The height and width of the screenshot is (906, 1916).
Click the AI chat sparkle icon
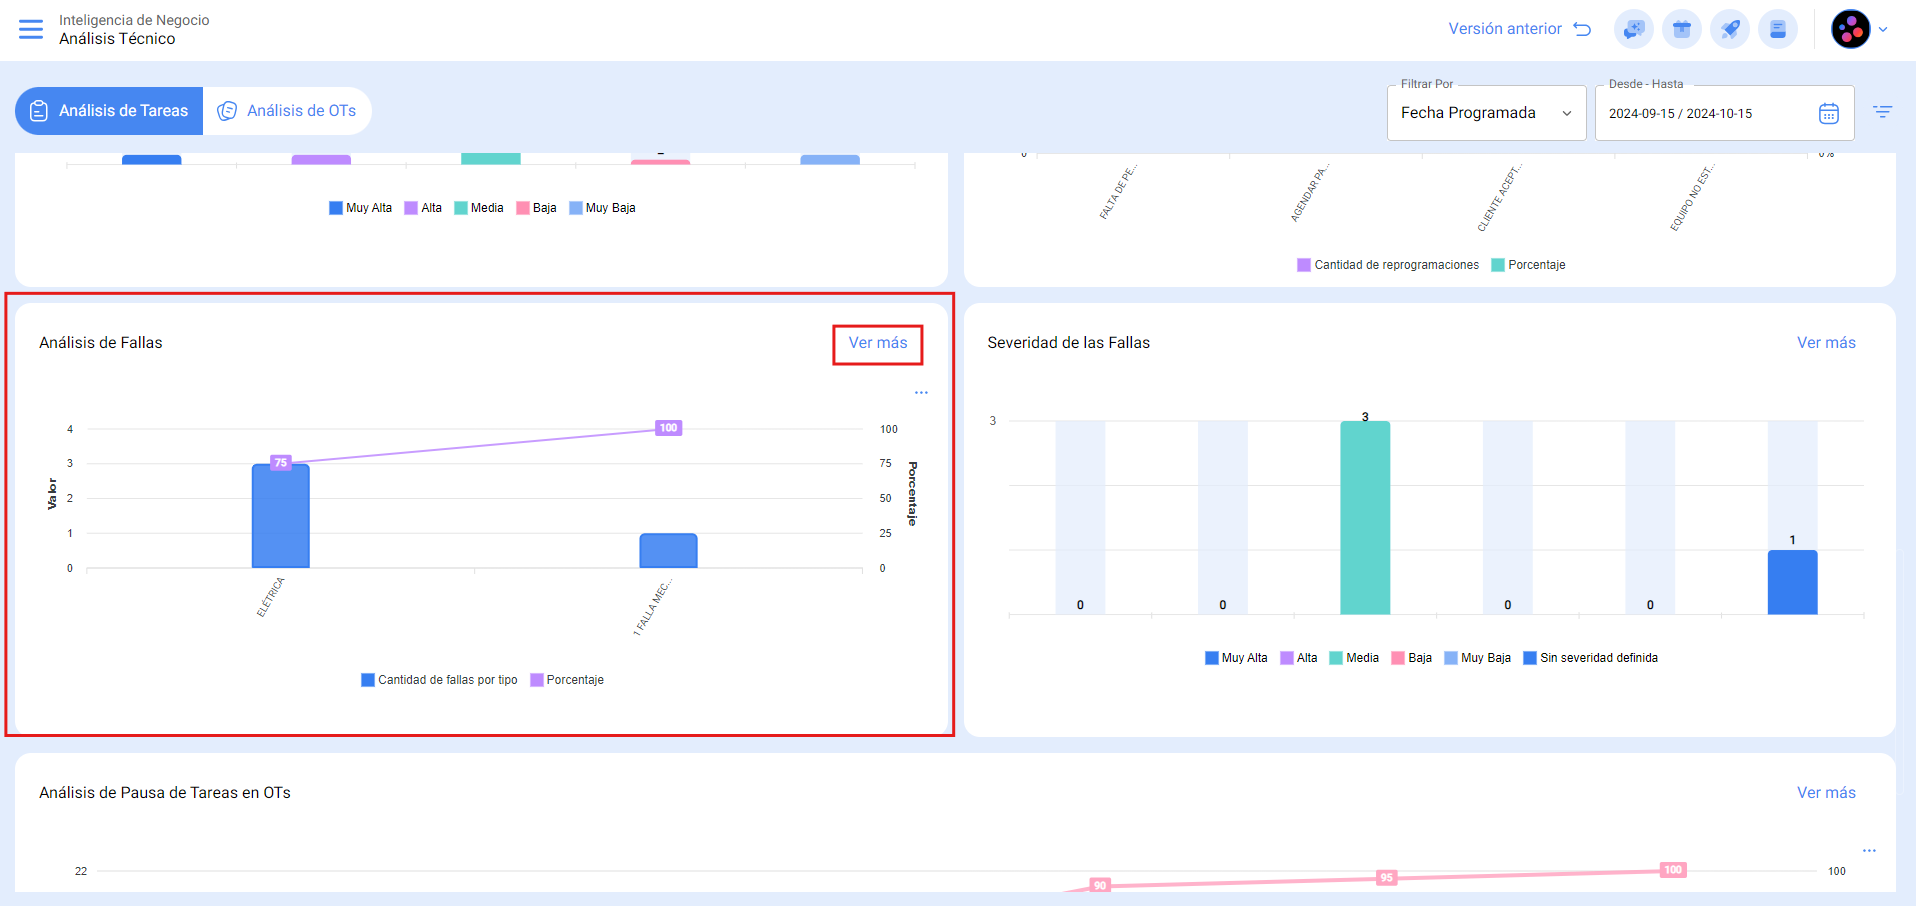(x=1633, y=29)
